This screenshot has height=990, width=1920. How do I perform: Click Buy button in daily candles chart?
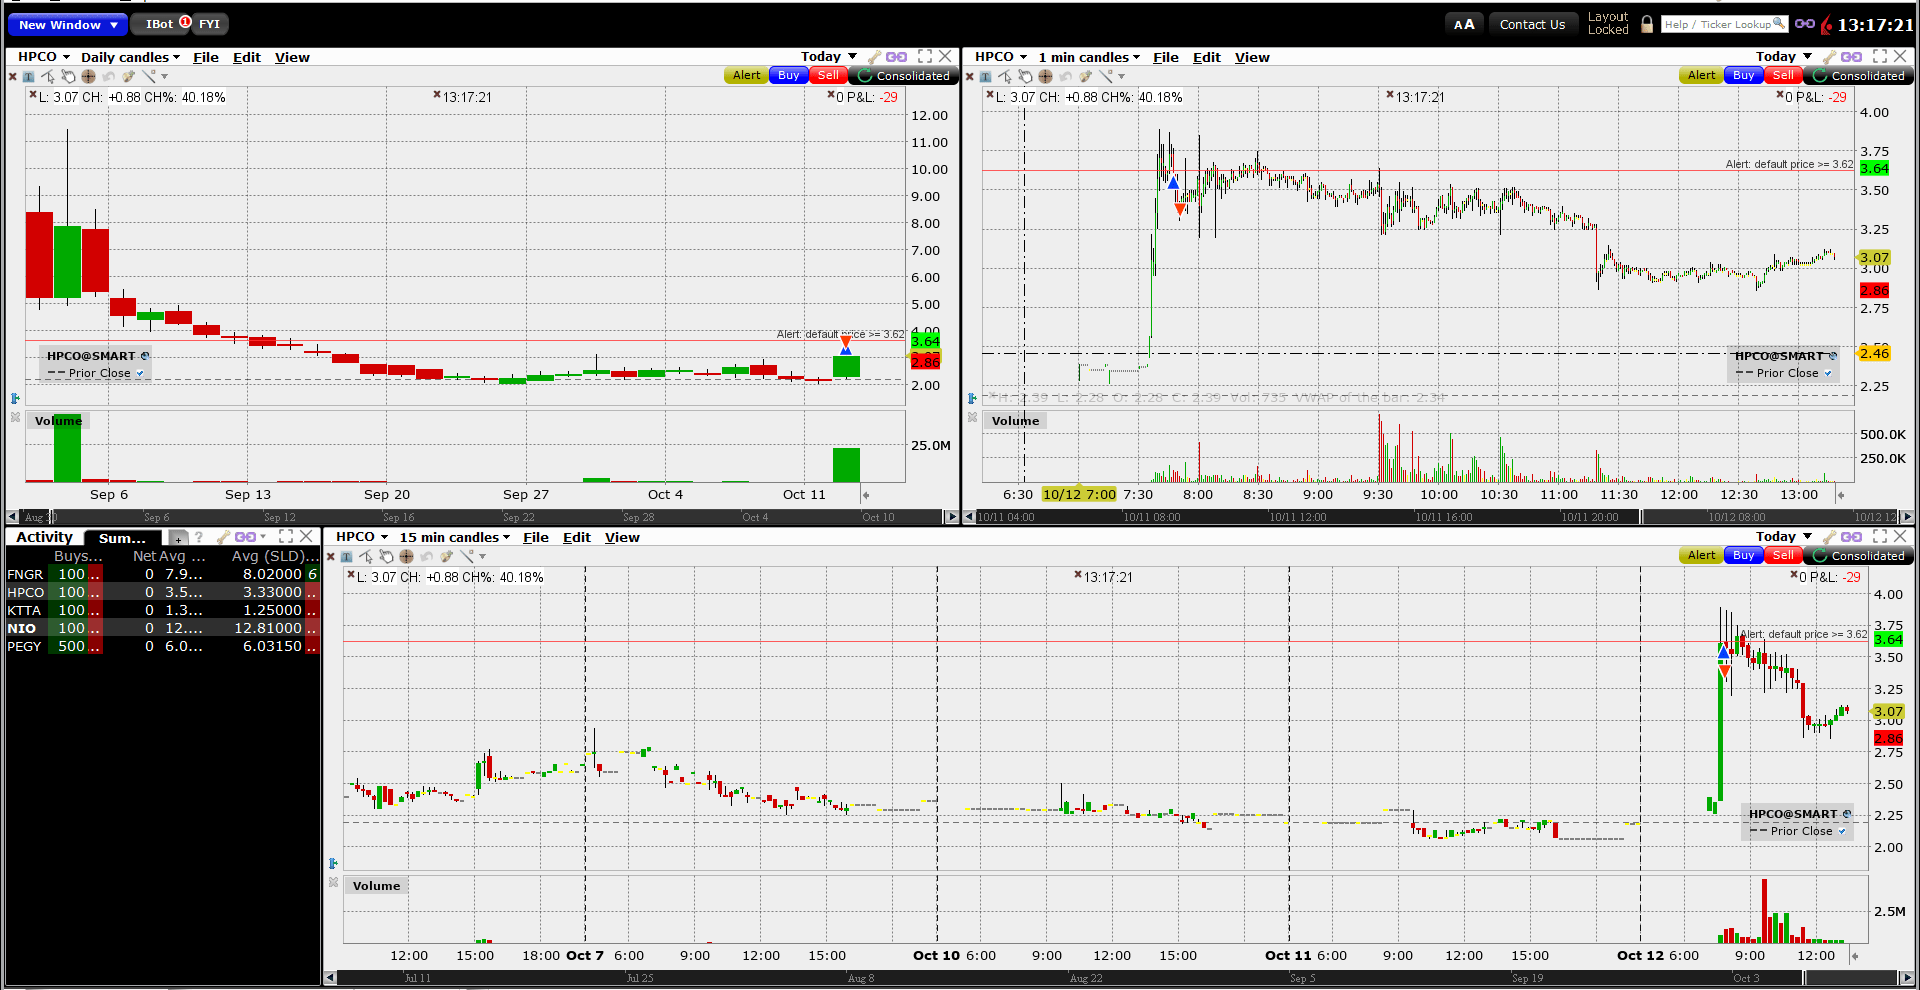click(x=789, y=76)
